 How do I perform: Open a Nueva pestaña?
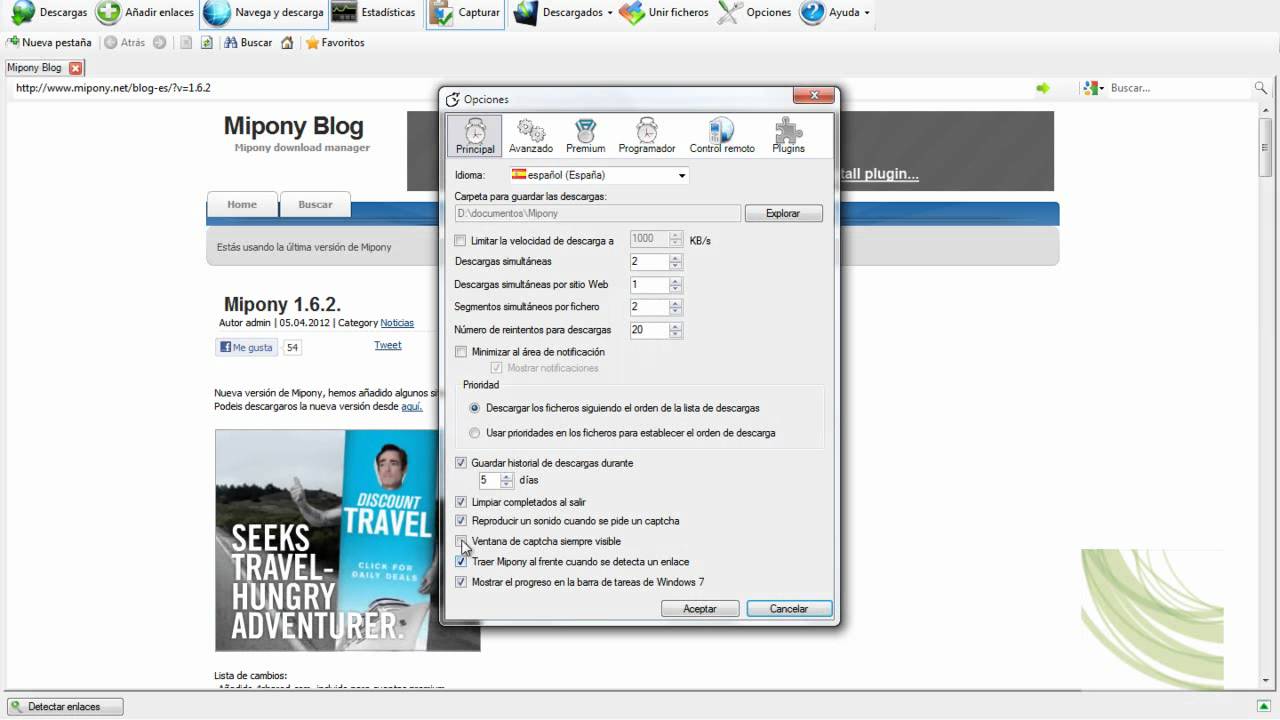(x=49, y=43)
